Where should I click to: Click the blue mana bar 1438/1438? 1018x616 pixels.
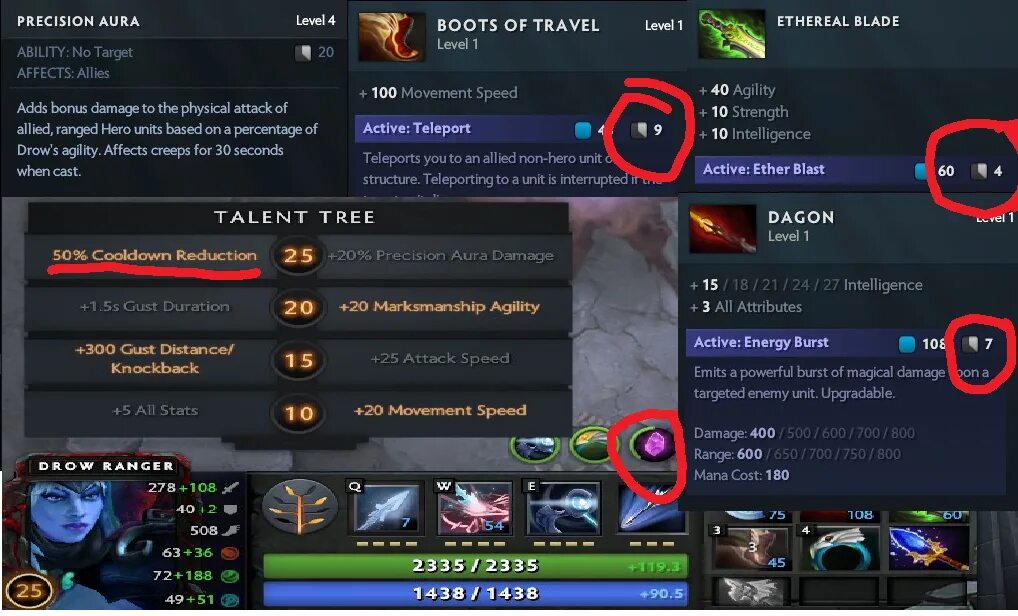[475, 593]
